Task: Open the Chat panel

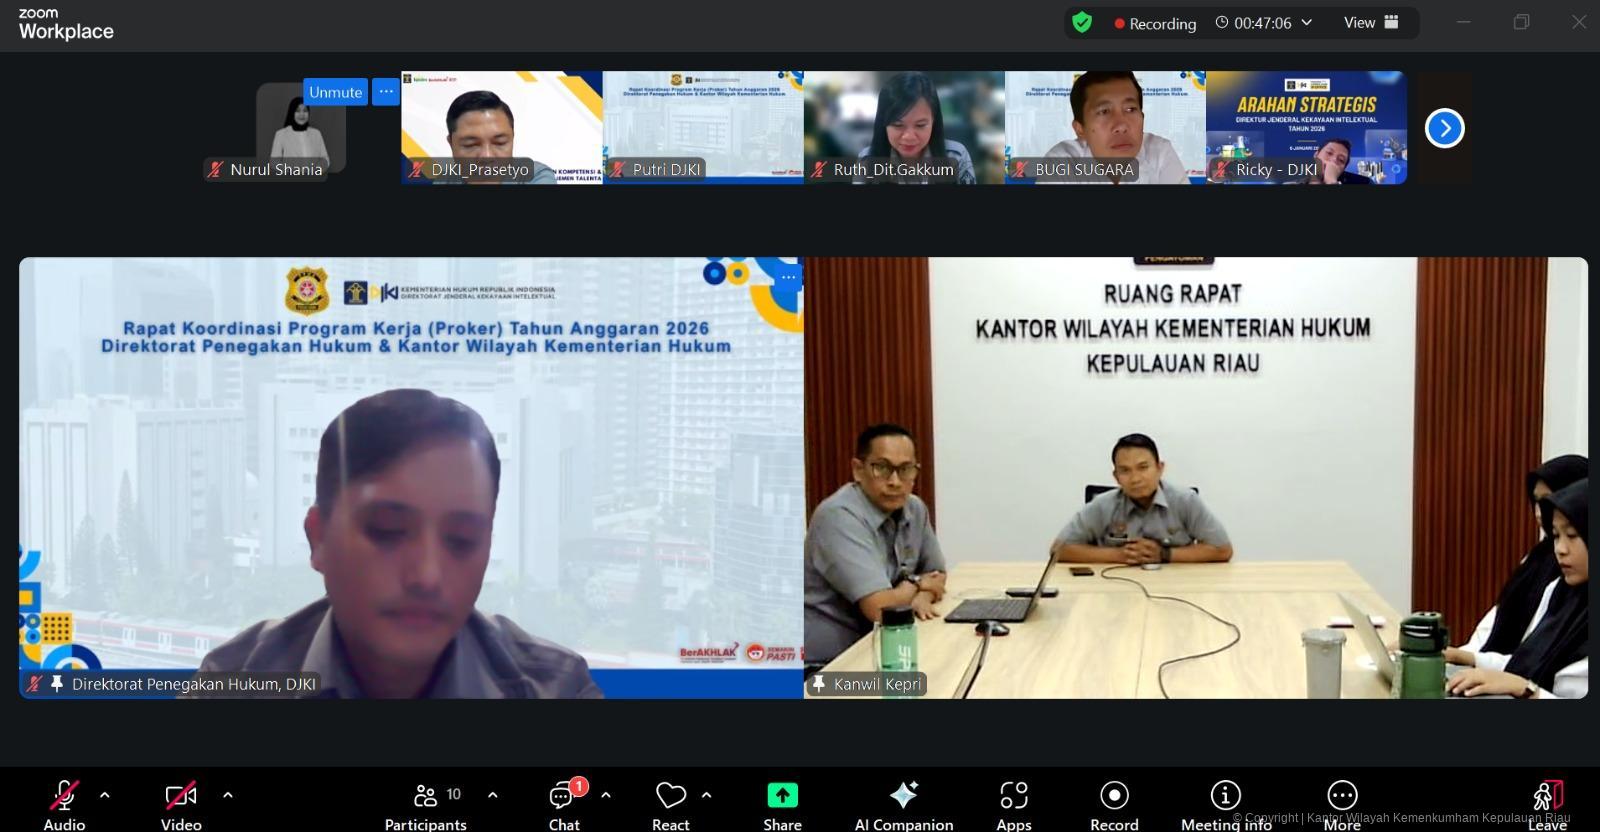Action: pyautogui.click(x=563, y=796)
